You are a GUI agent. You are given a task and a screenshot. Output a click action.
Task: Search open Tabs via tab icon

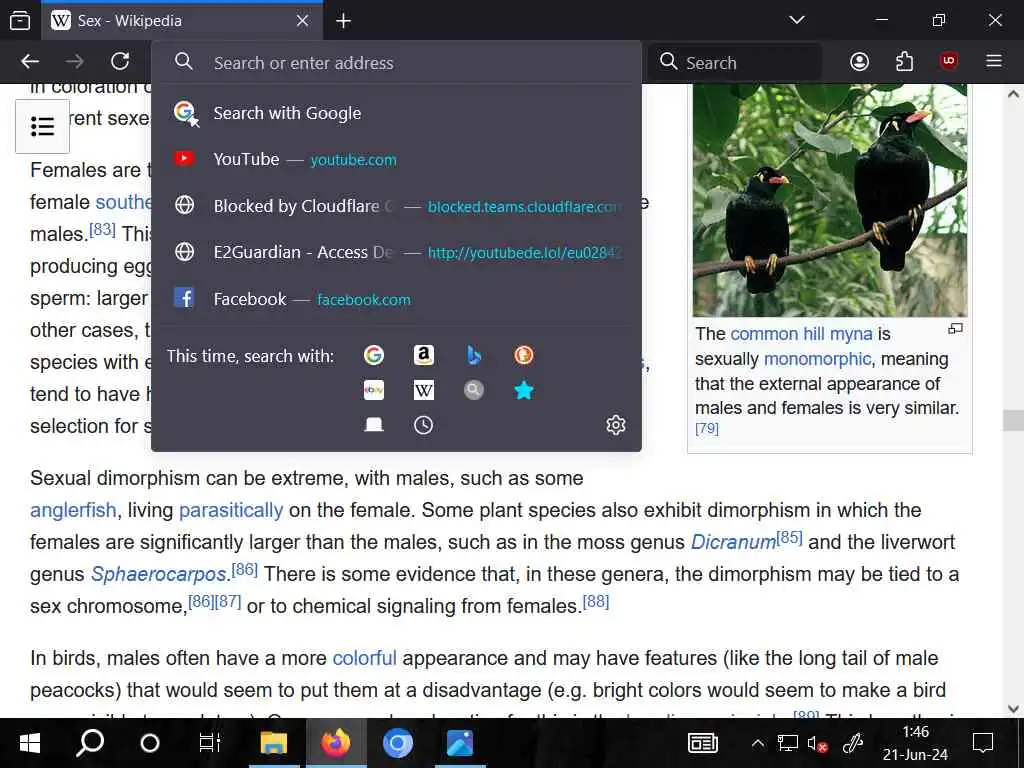tap(374, 425)
